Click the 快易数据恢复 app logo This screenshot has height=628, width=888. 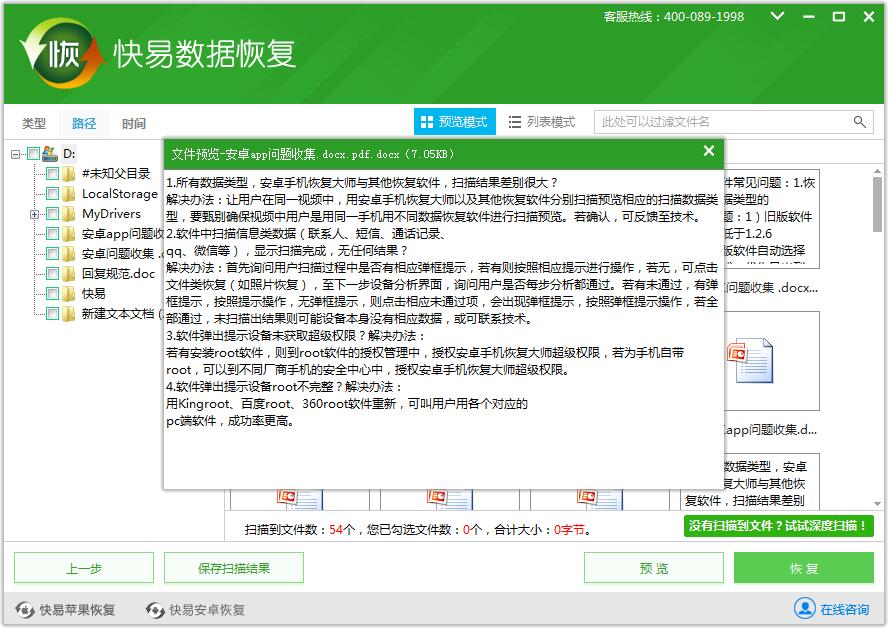pos(62,52)
